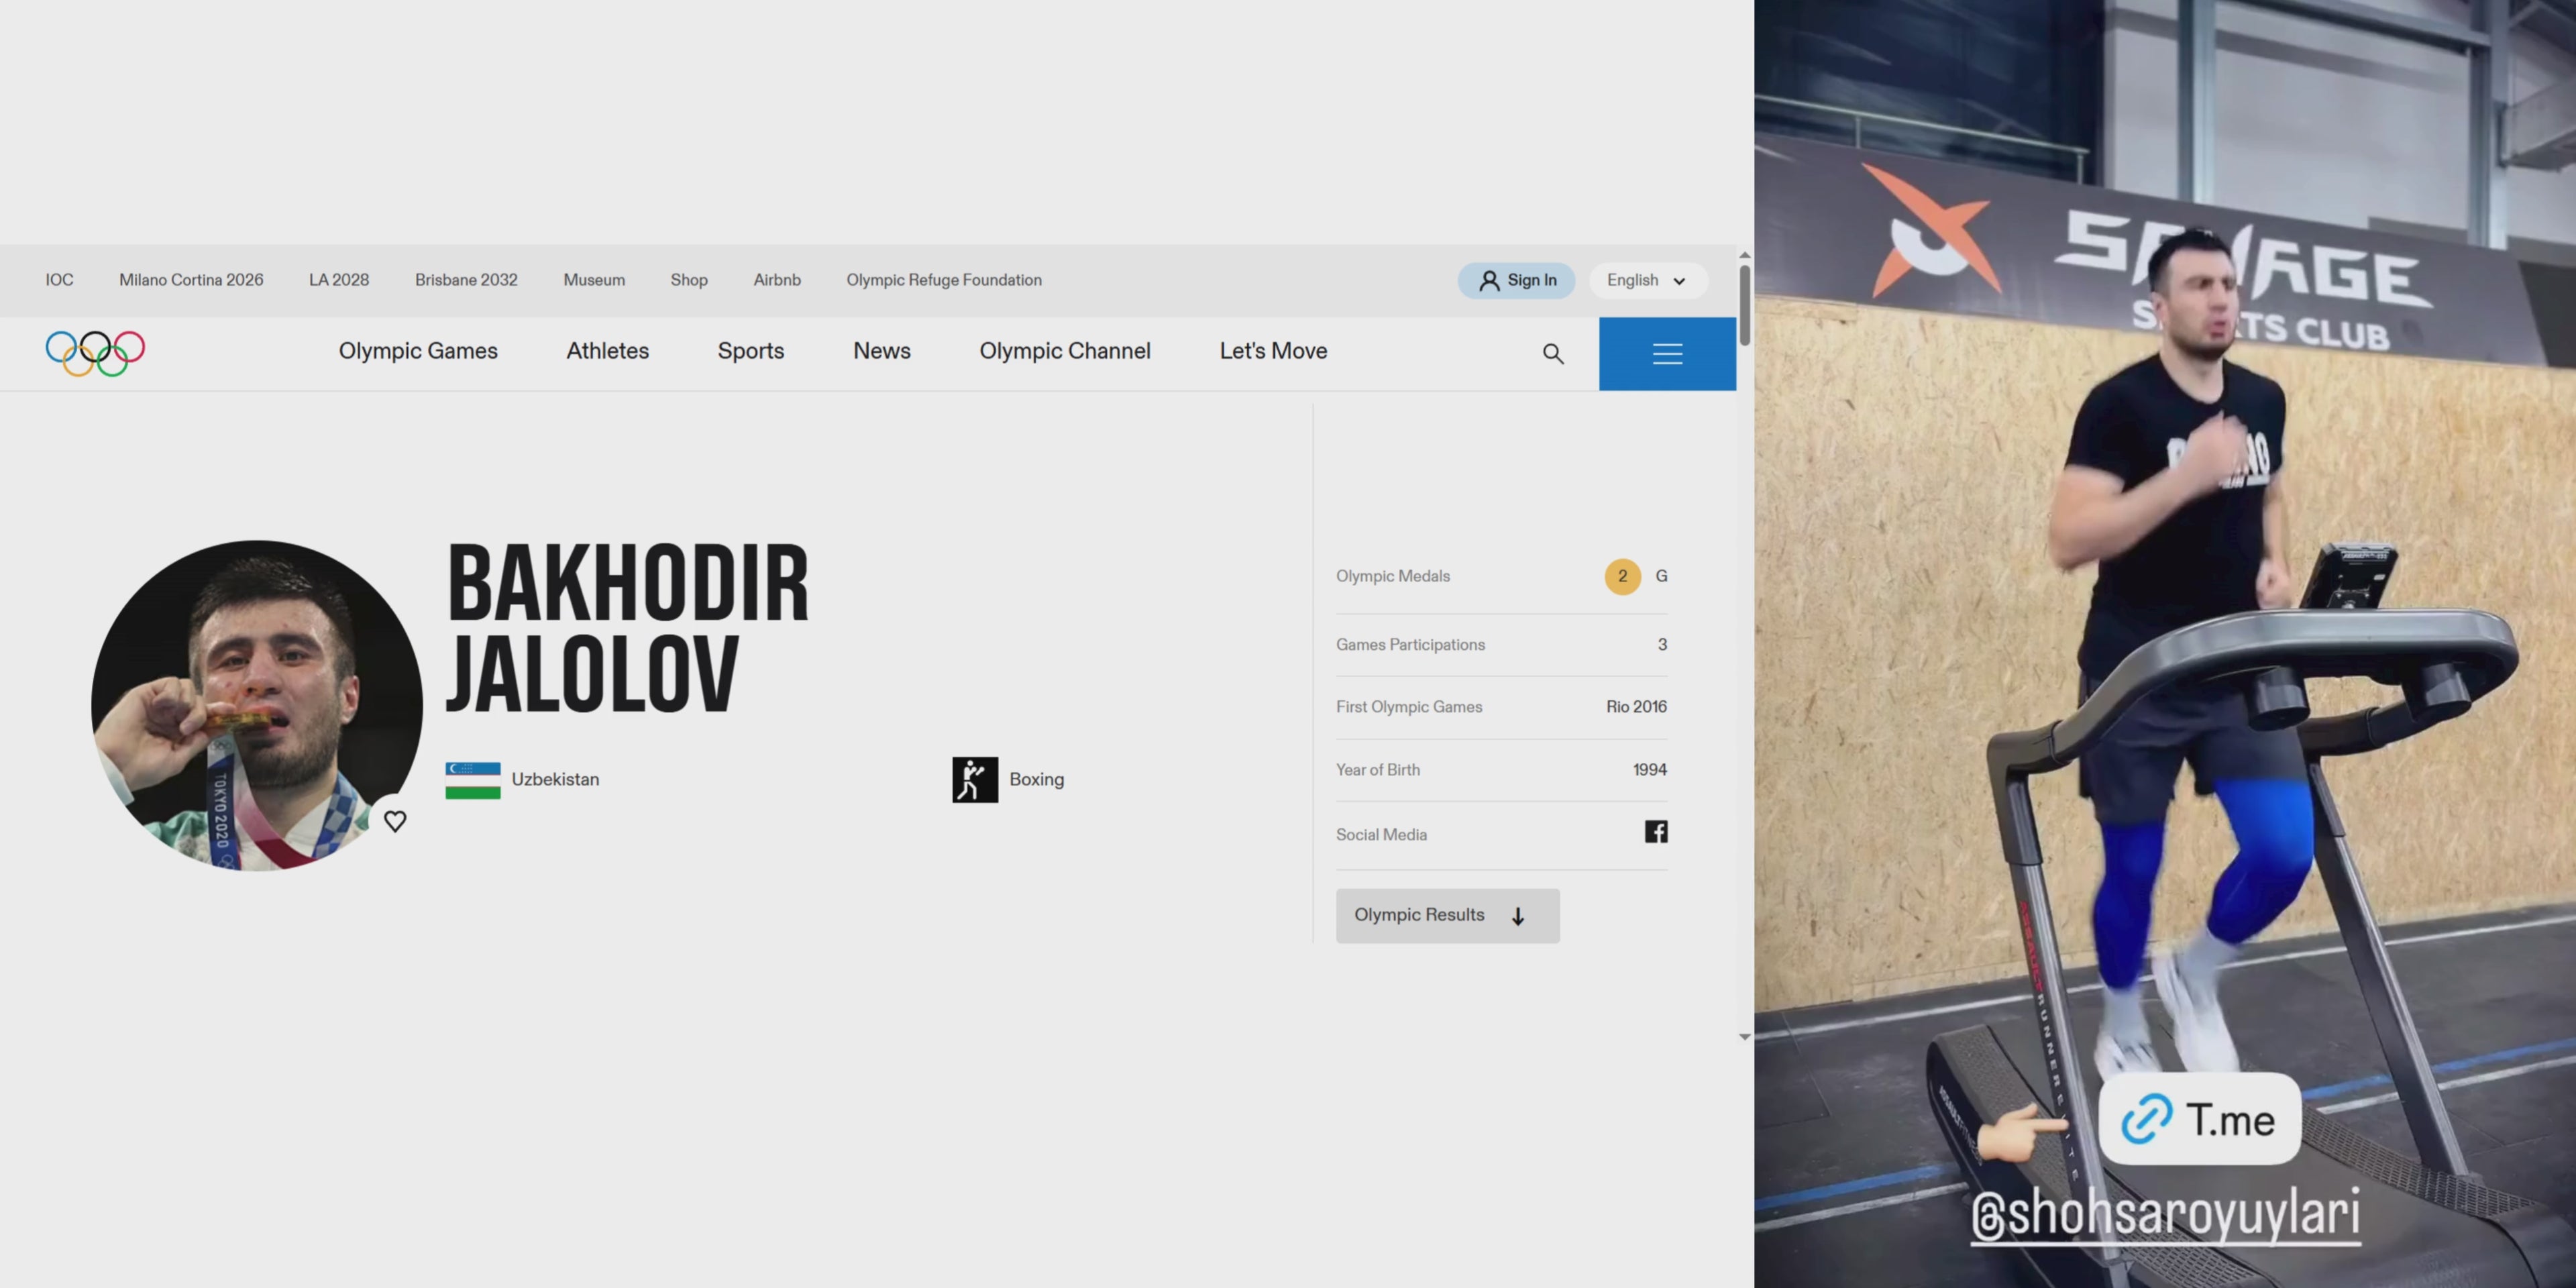
Task: Click the T.me link sticker
Action: tap(2199, 1119)
